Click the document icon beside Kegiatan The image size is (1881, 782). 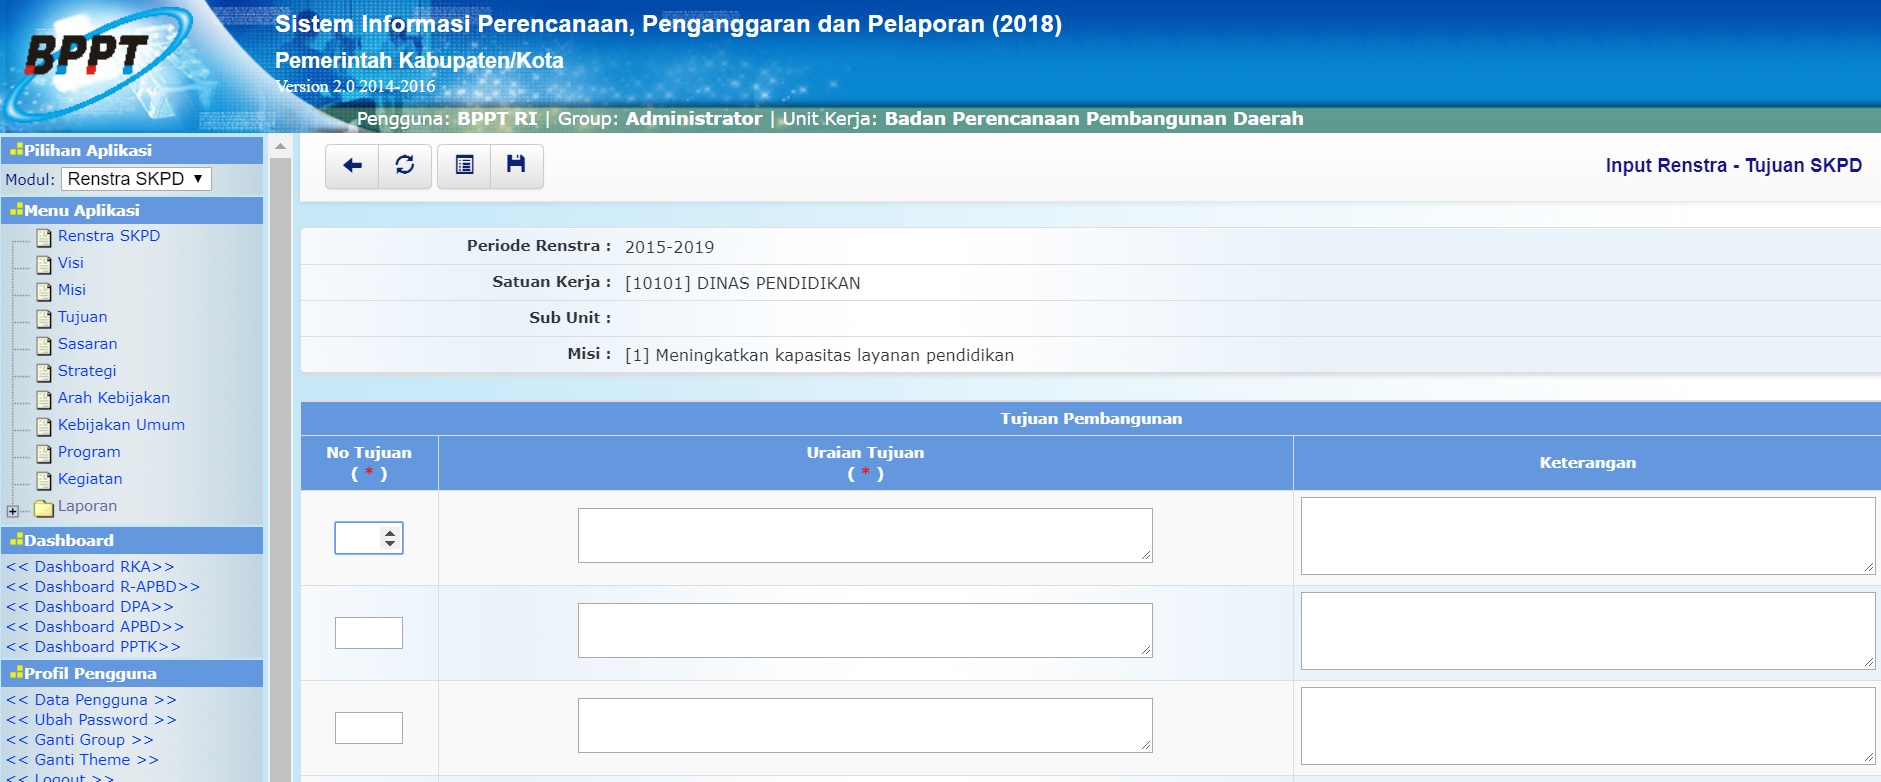(x=44, y=481)
